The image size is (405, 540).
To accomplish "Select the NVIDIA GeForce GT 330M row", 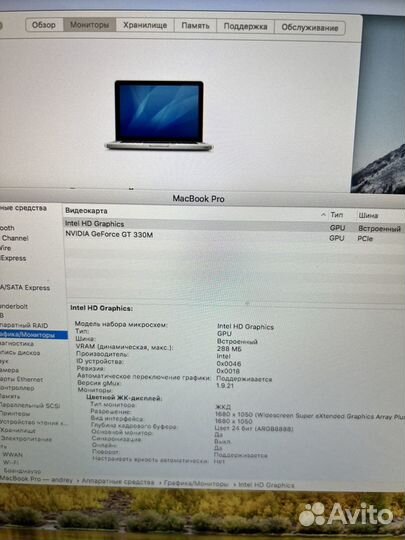I will pos(234,236).
